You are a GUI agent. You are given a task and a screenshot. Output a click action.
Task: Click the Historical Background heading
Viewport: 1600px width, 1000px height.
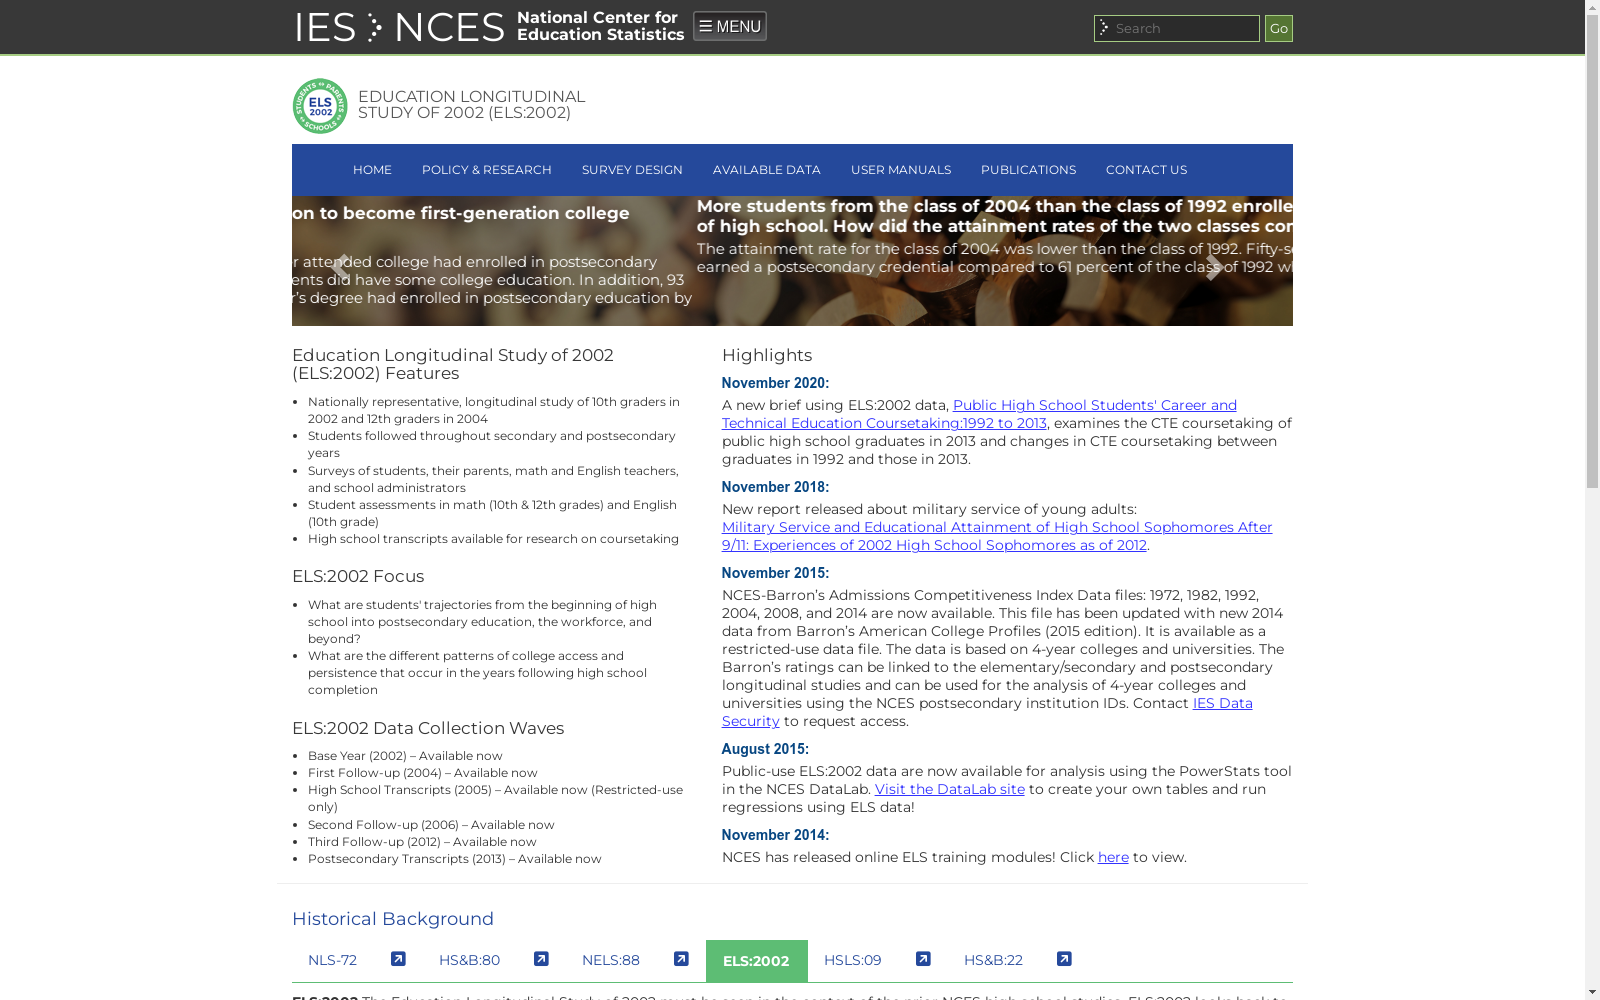pyautogui.click(x=393, y=919)
